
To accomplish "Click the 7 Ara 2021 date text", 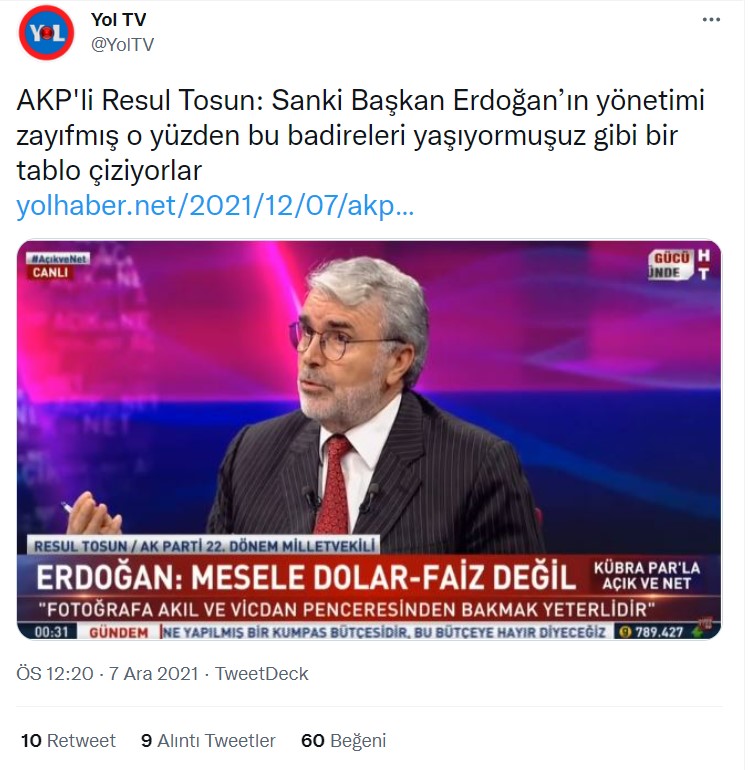I will coord(153,674).
